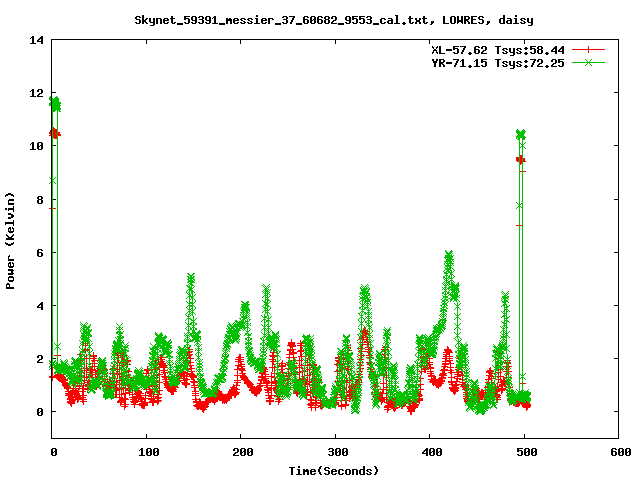Click the red calibration peak near 500 seconds
This screenshot has width=640, height=480.
tap(520, 159)
